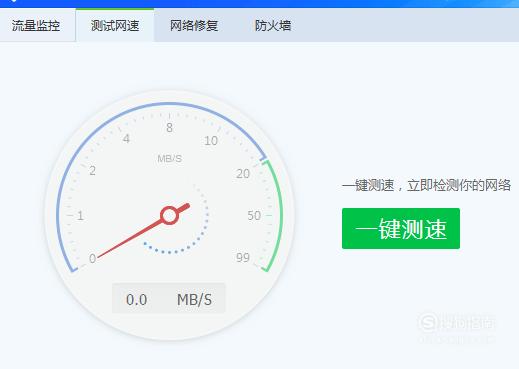Viewport: 519px width, 369px height.
Task: Start the test with 一键测速 button
Action: pos(401,228)
